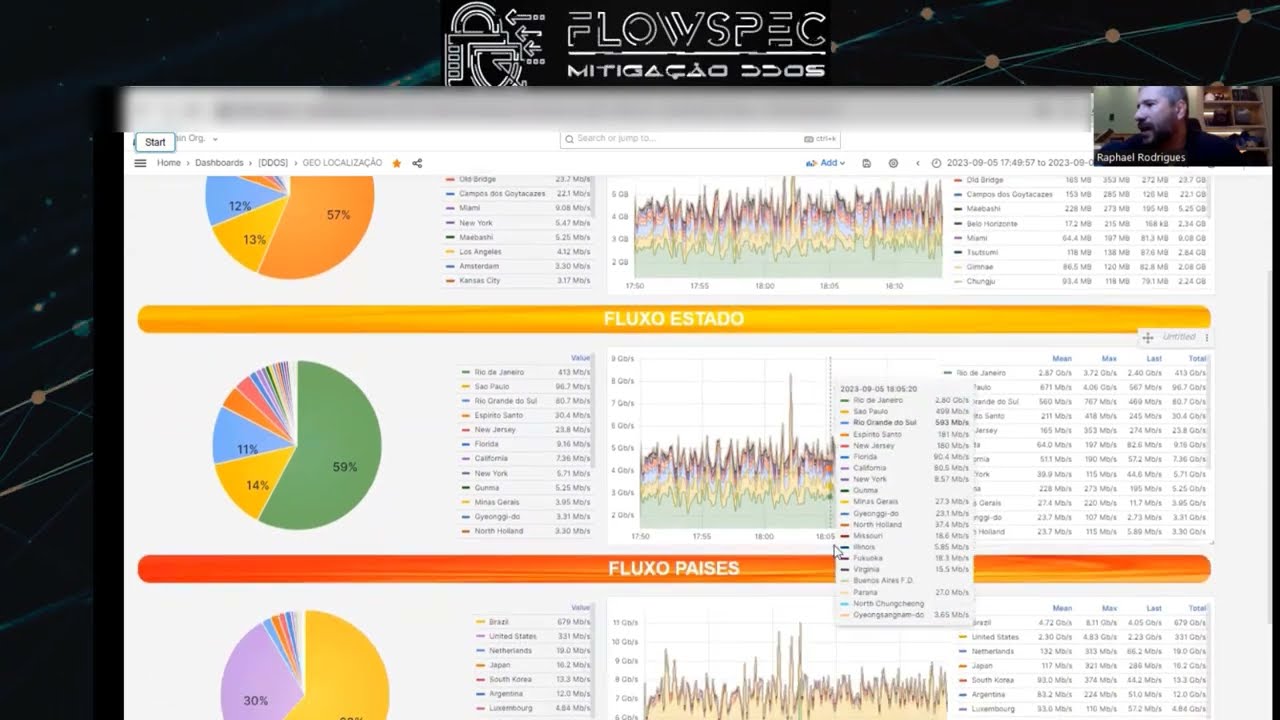This screenshot has height=720, width=1280.
Task: Click the move handle icon beside Untitled panel
Action: click(x=1147, y=338)
